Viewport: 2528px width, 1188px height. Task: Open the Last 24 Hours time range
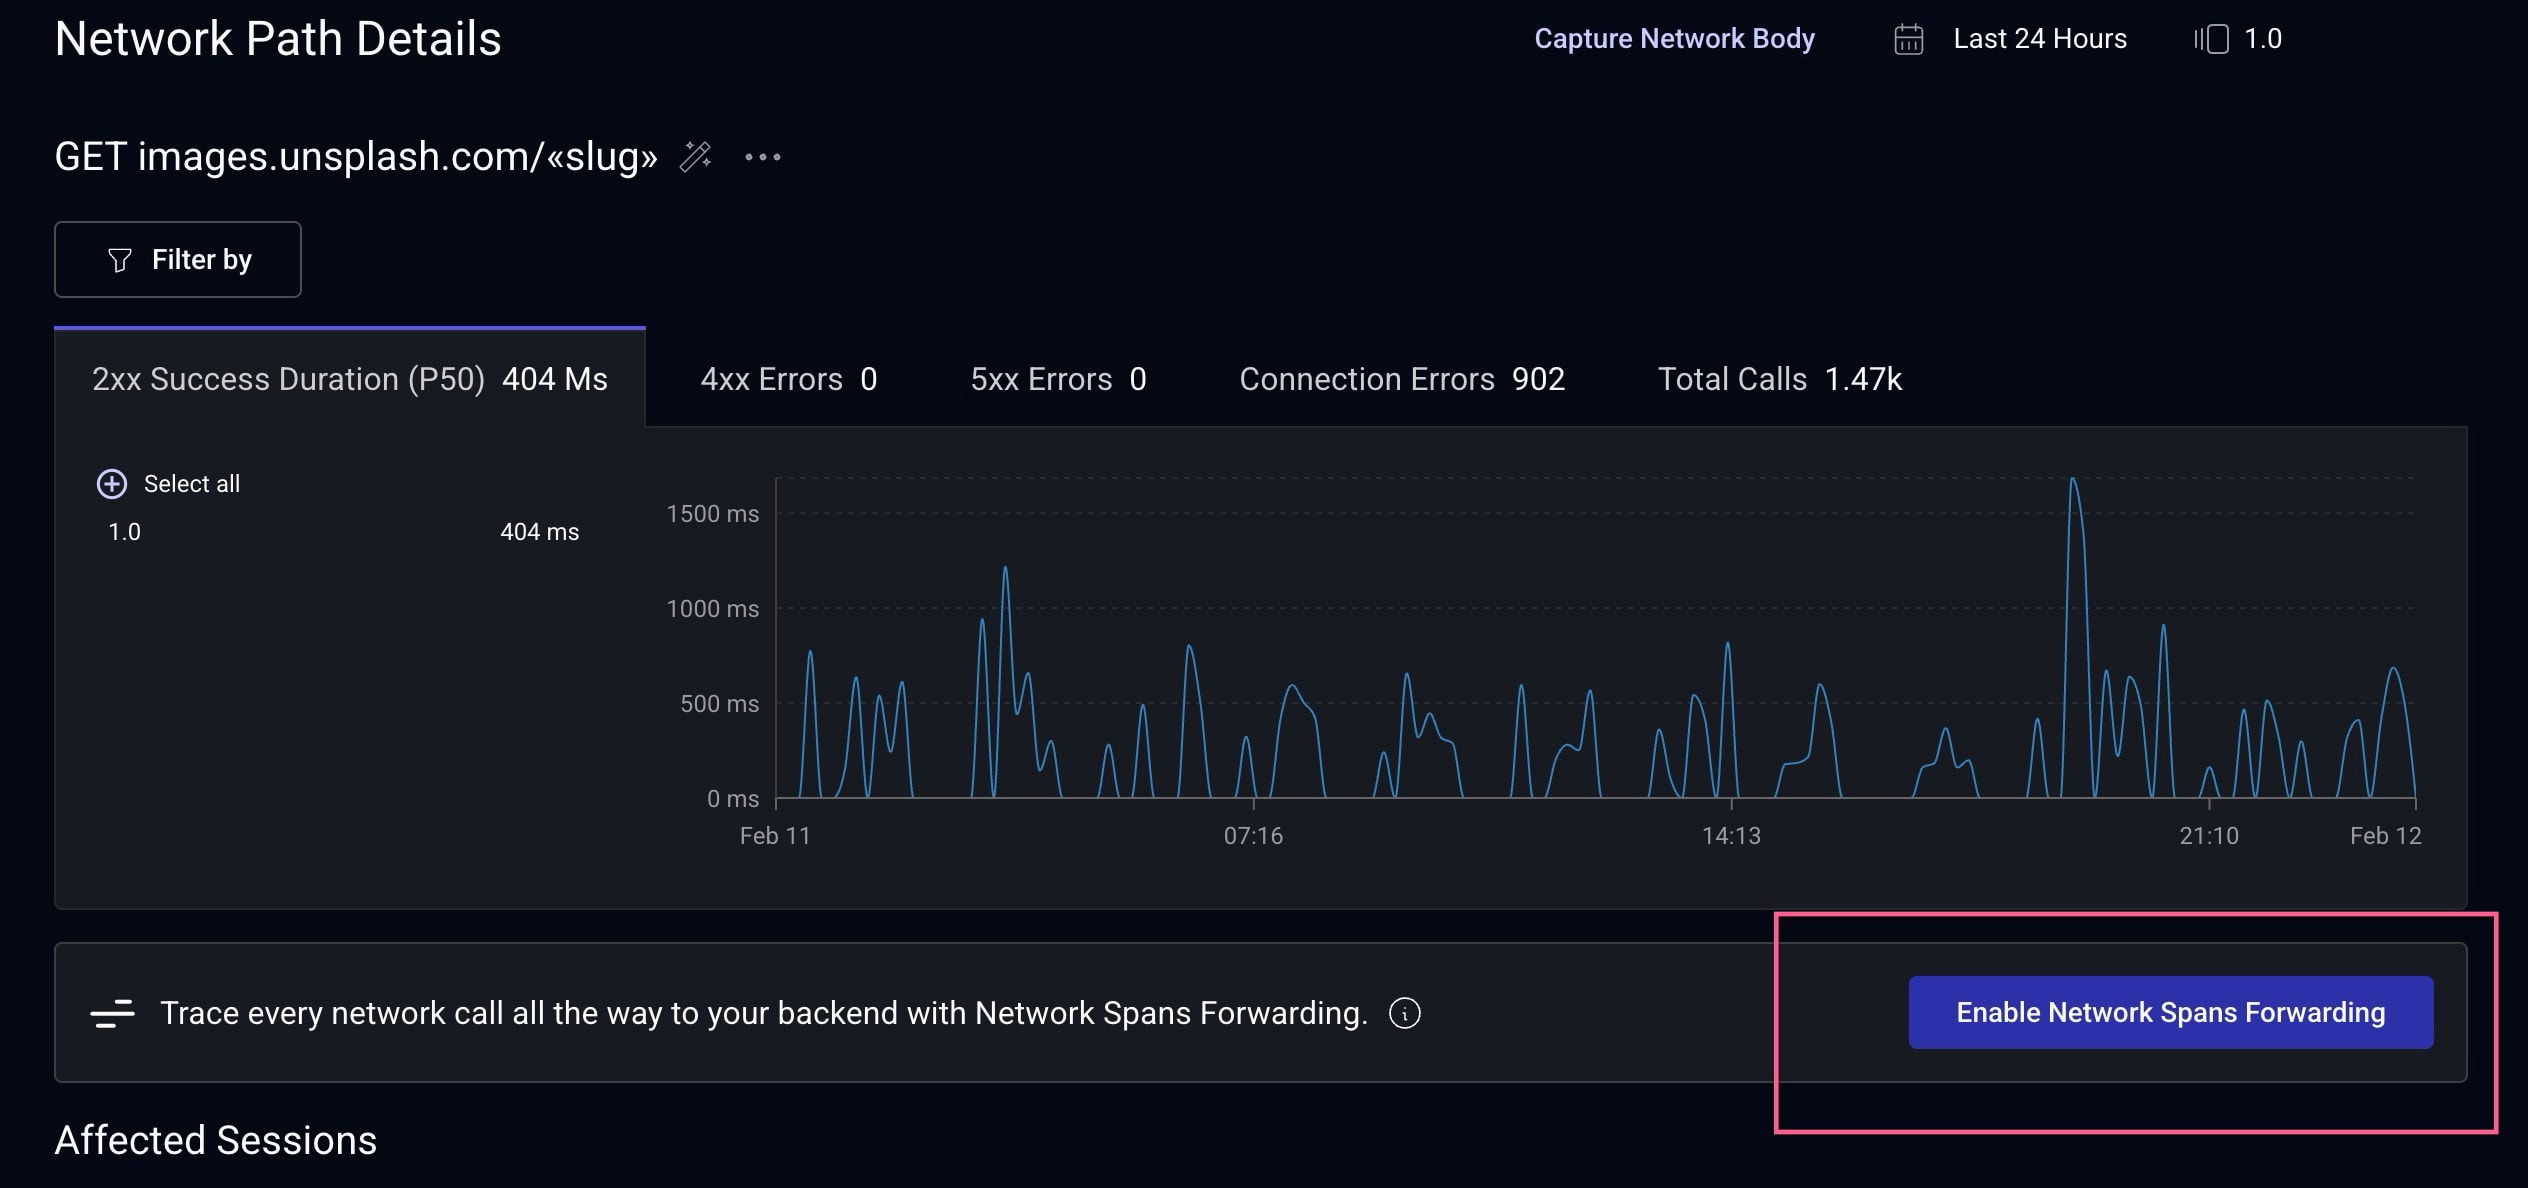pos(2039,39)
